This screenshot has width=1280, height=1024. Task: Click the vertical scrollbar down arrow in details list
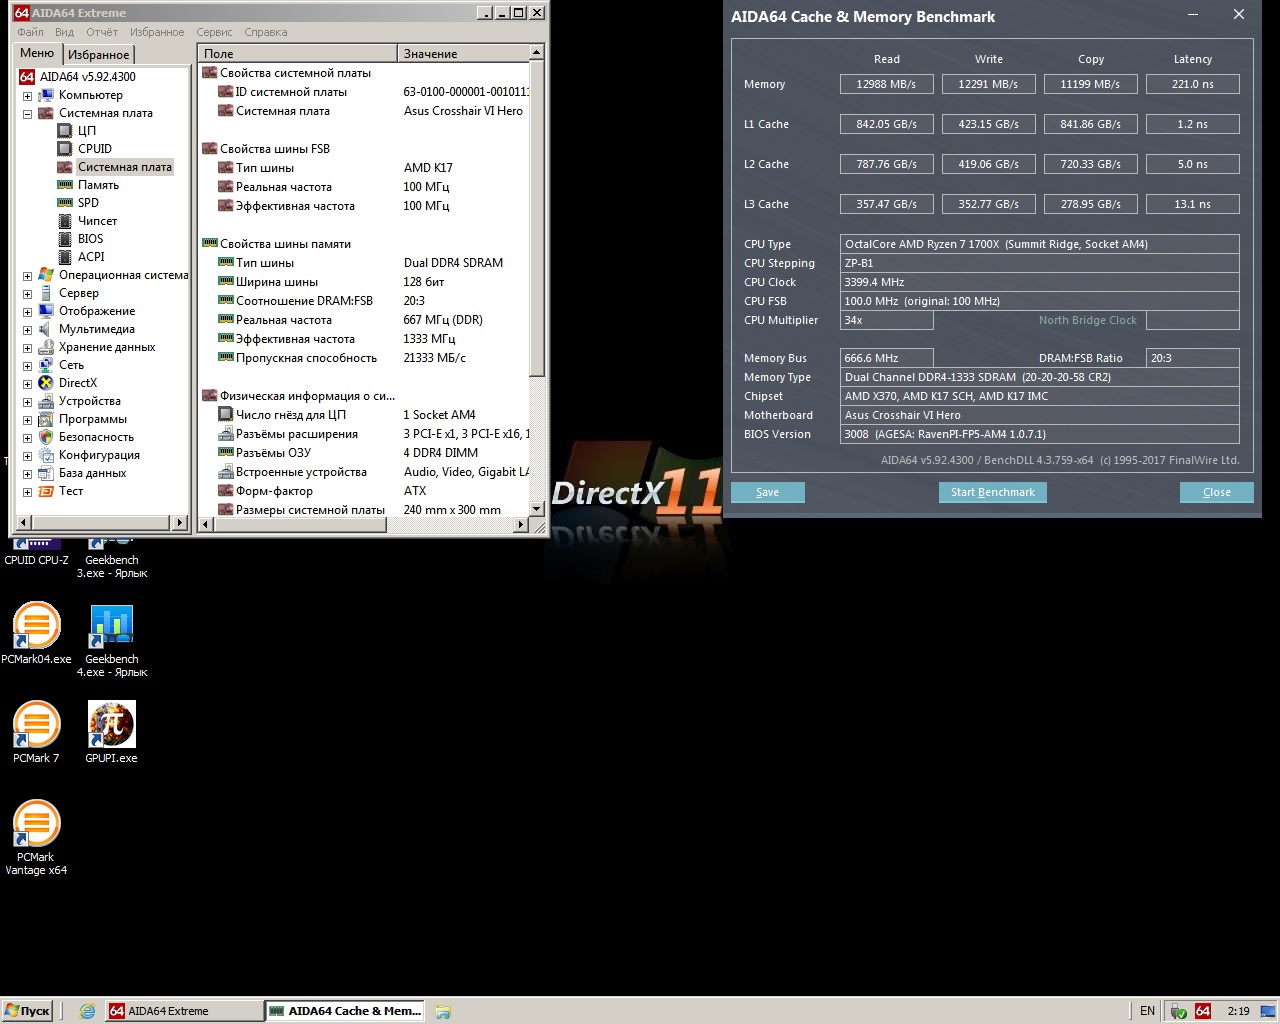[537, 509]
